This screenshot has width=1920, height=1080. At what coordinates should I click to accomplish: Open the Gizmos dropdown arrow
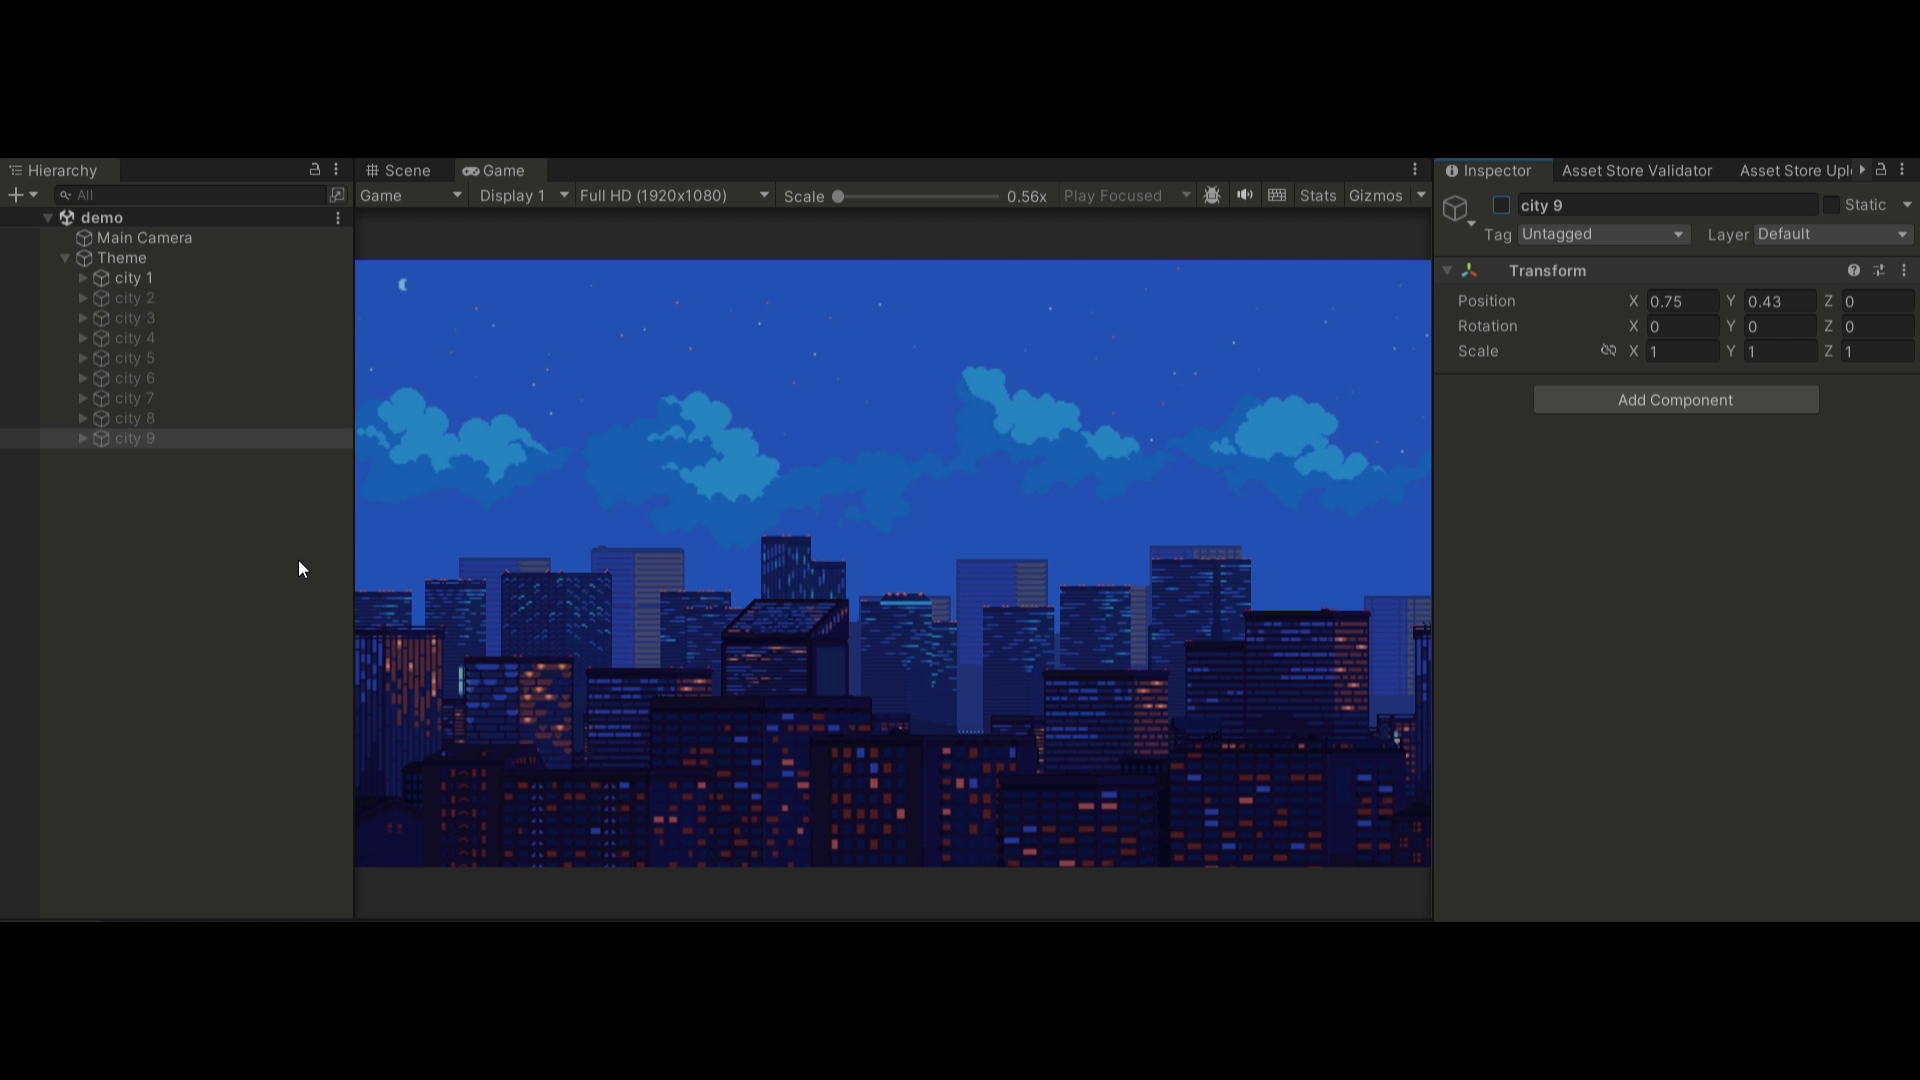tap(1421, 196)
